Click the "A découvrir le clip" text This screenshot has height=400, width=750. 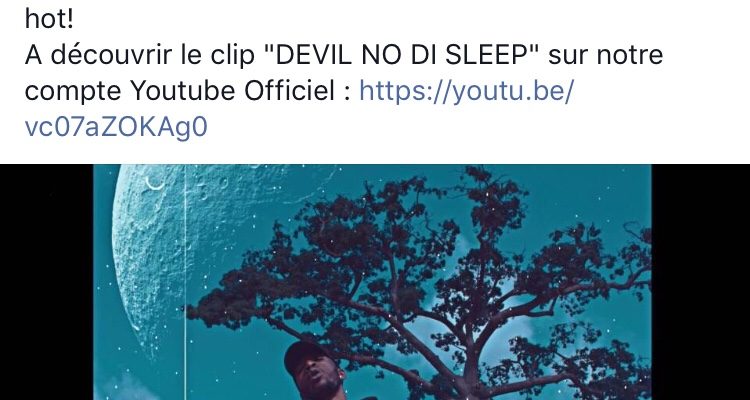click(139, 56)
